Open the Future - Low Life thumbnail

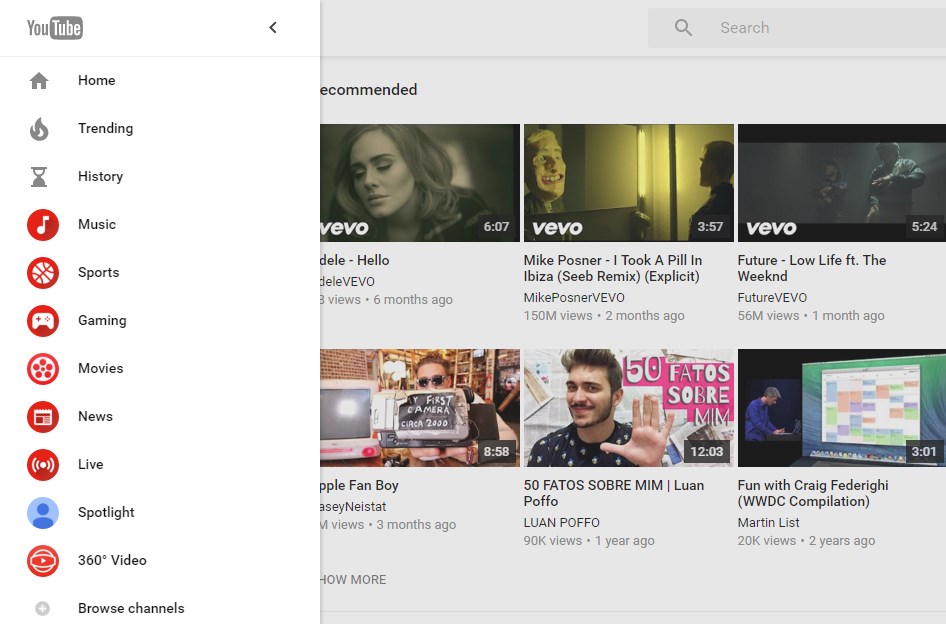(x=842, y=183)
